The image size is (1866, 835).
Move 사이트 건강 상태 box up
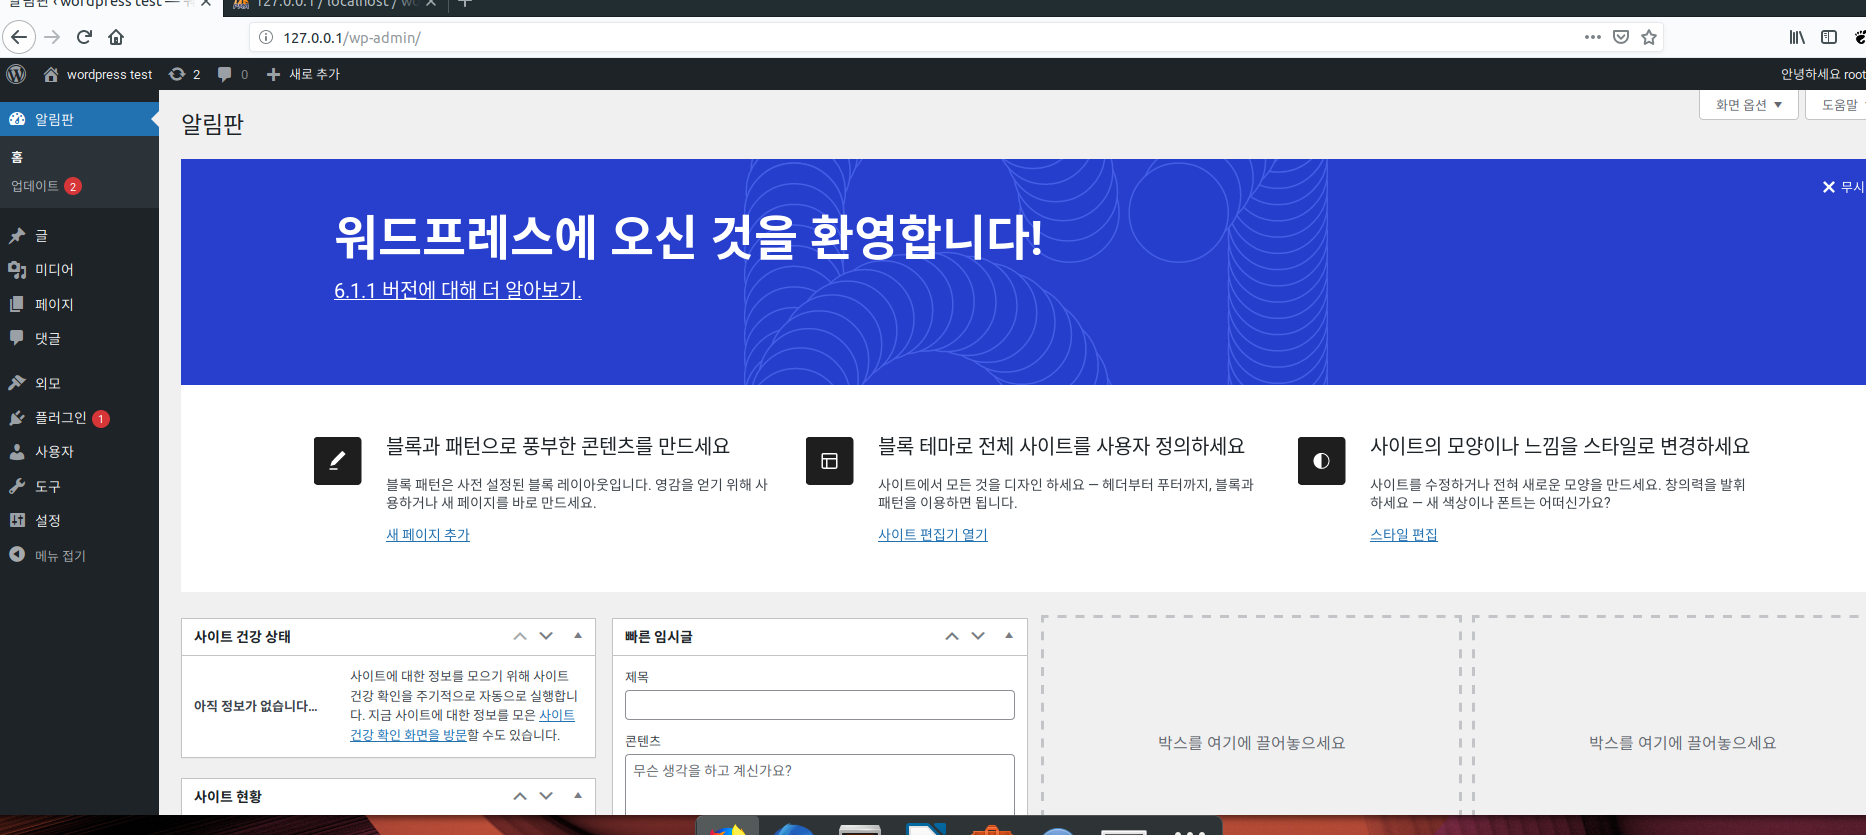(520, 636)
